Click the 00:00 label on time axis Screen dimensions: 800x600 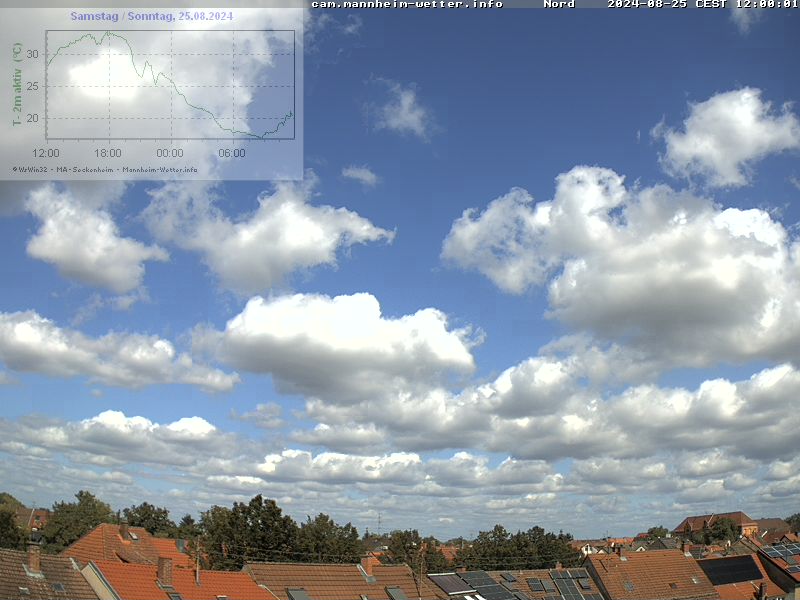point(170,153)
